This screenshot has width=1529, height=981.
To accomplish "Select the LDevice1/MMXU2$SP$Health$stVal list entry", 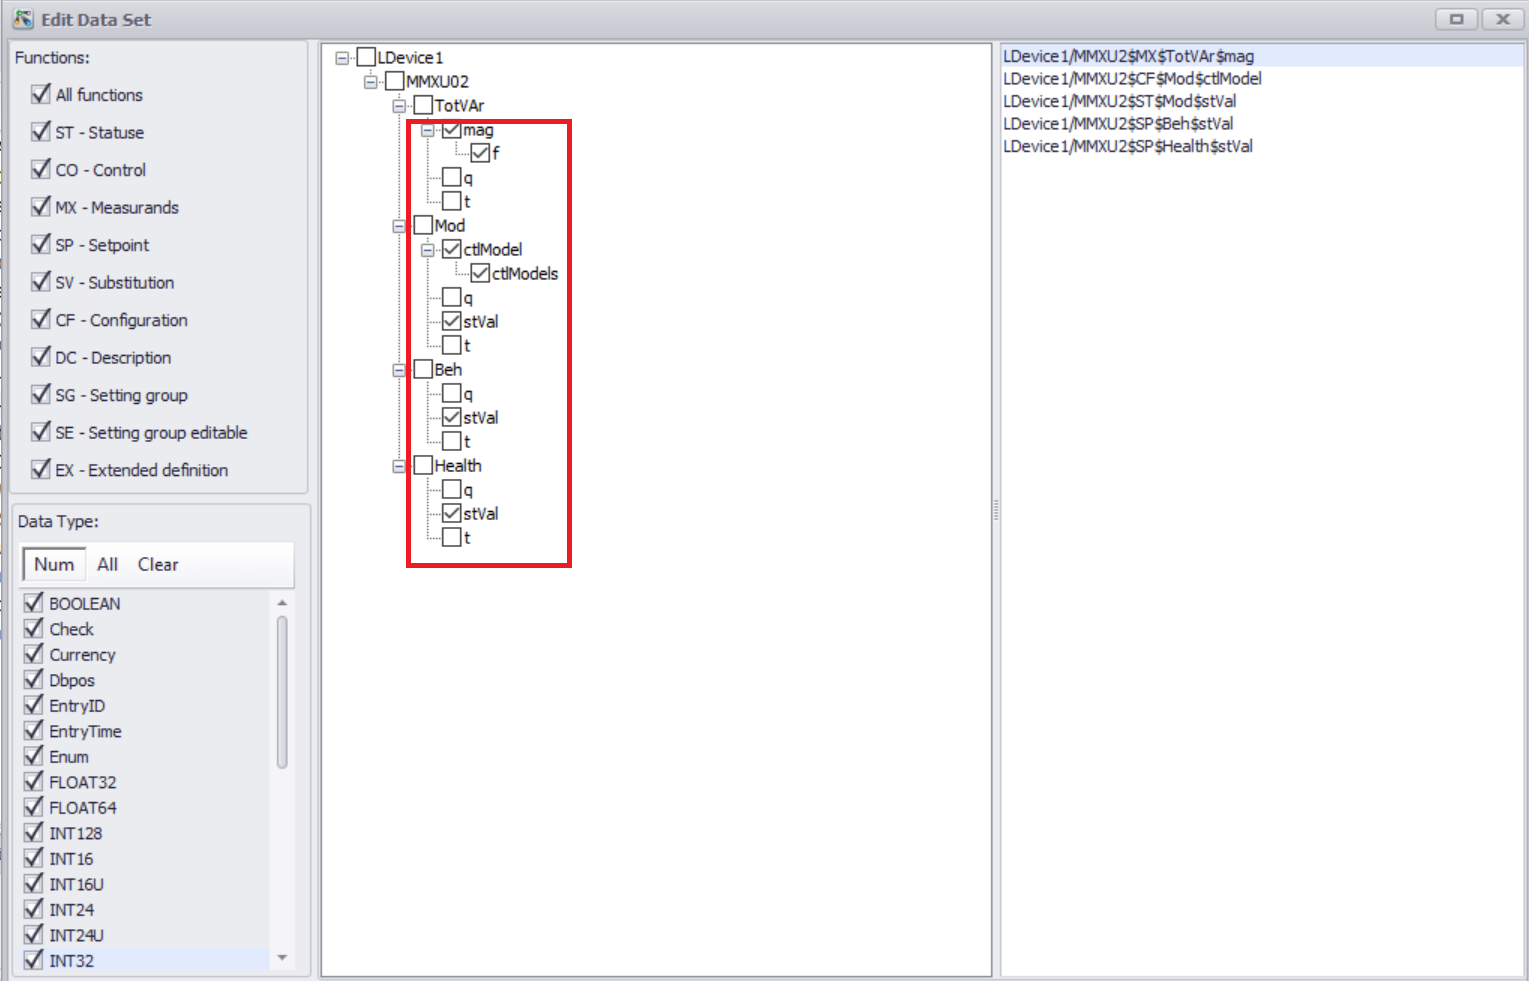I will [1127, 146].
